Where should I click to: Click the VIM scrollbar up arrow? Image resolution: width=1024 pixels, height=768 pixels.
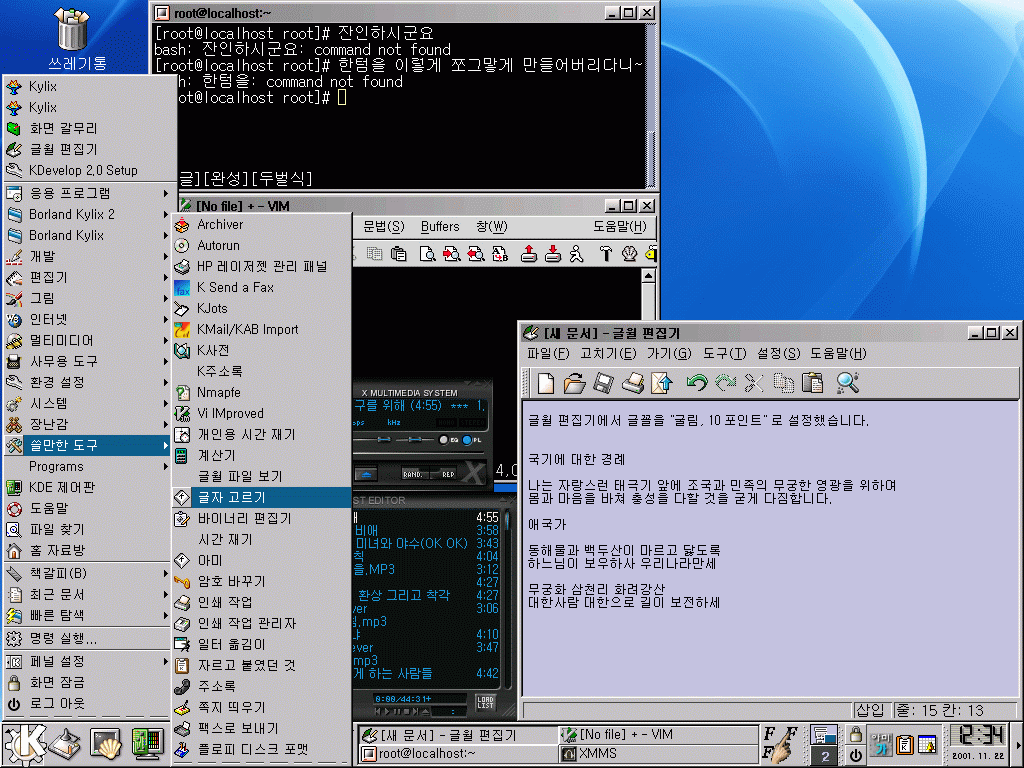pyautogui.click(x=648, y=276)
